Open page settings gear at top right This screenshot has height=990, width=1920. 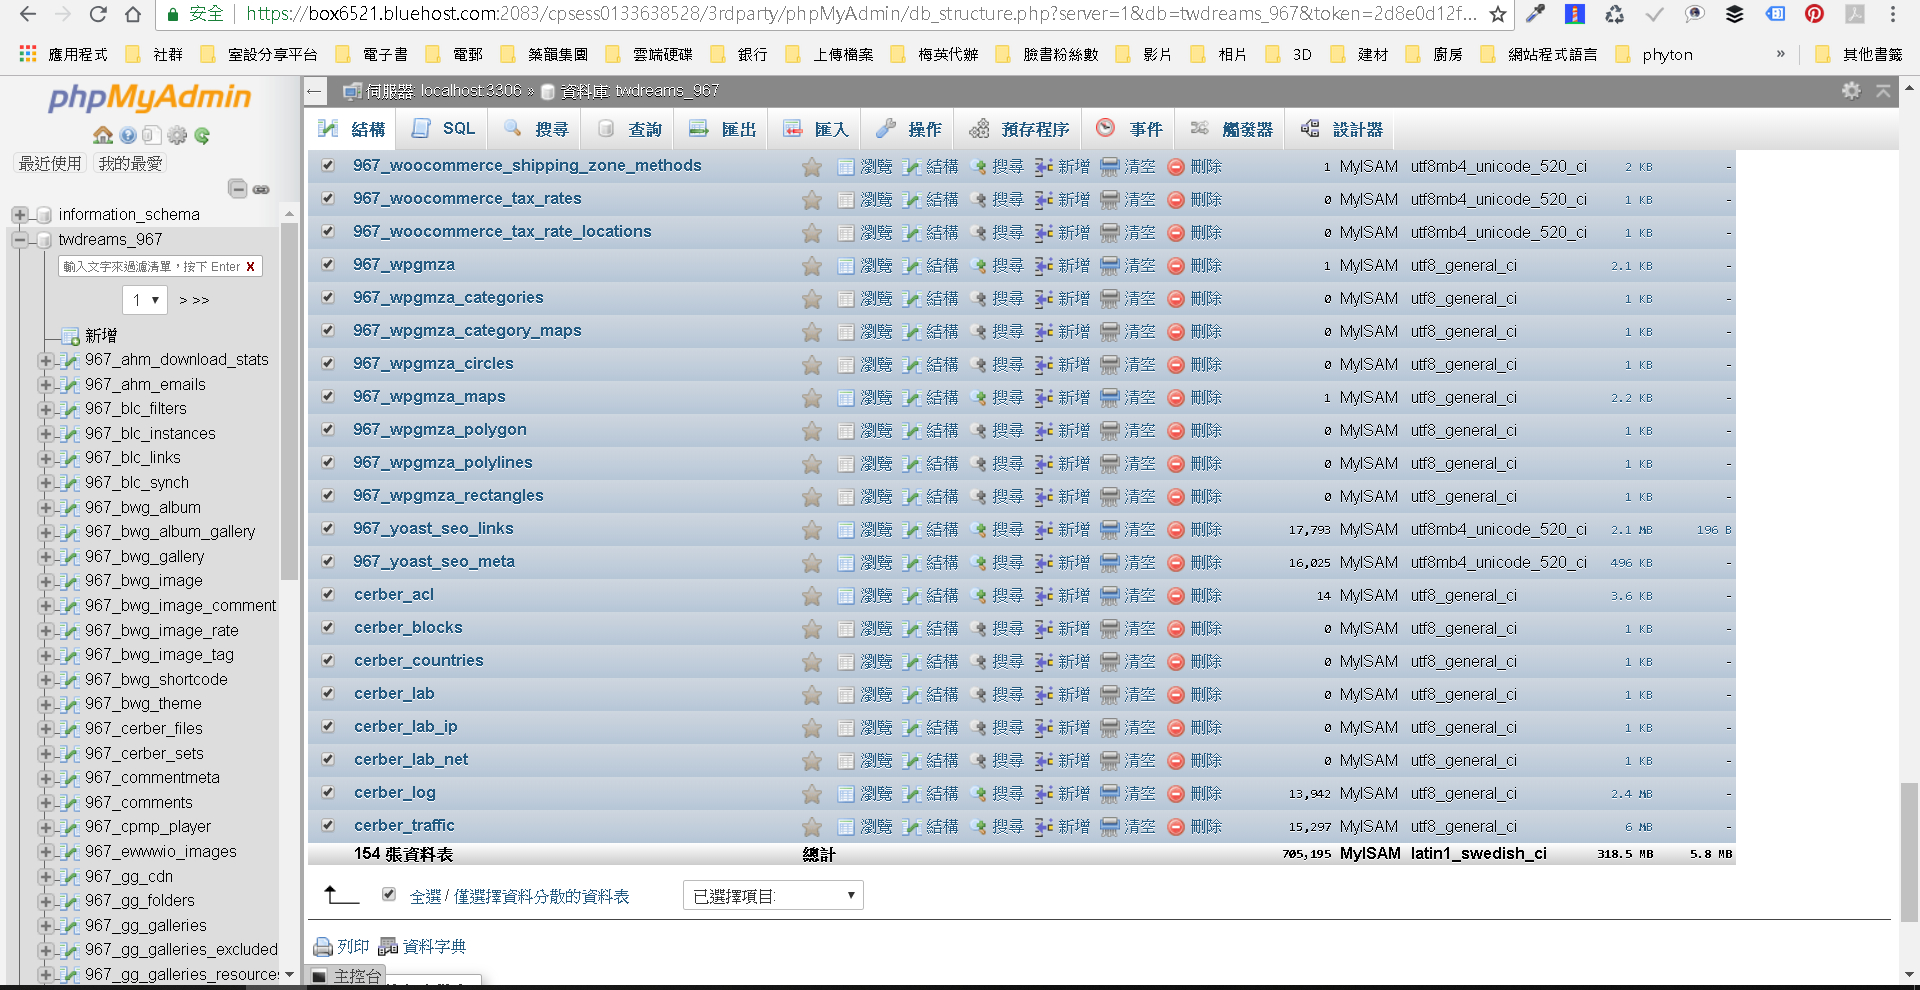click(1852, 91)
